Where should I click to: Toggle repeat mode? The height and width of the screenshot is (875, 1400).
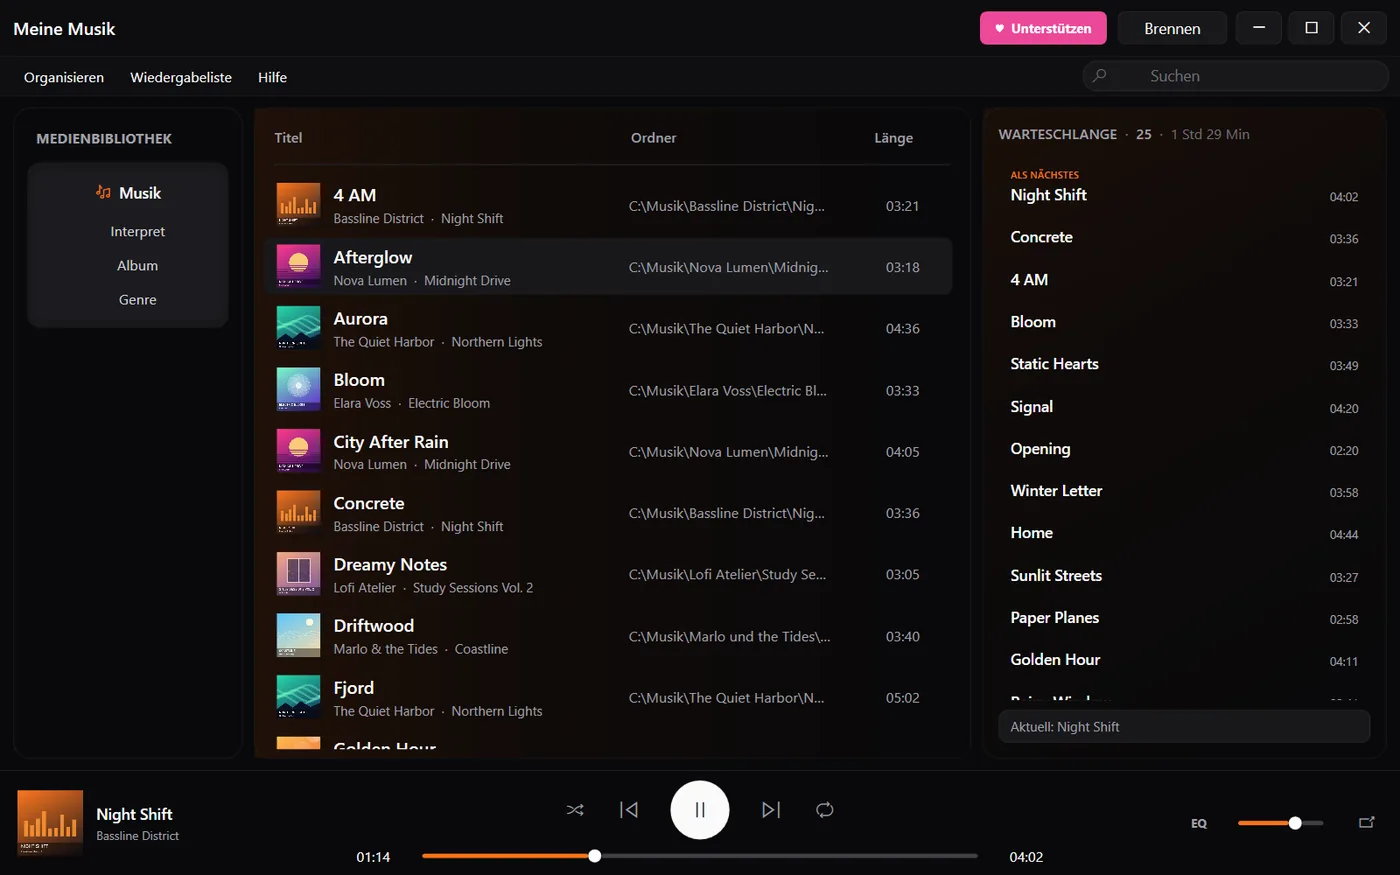825,810
